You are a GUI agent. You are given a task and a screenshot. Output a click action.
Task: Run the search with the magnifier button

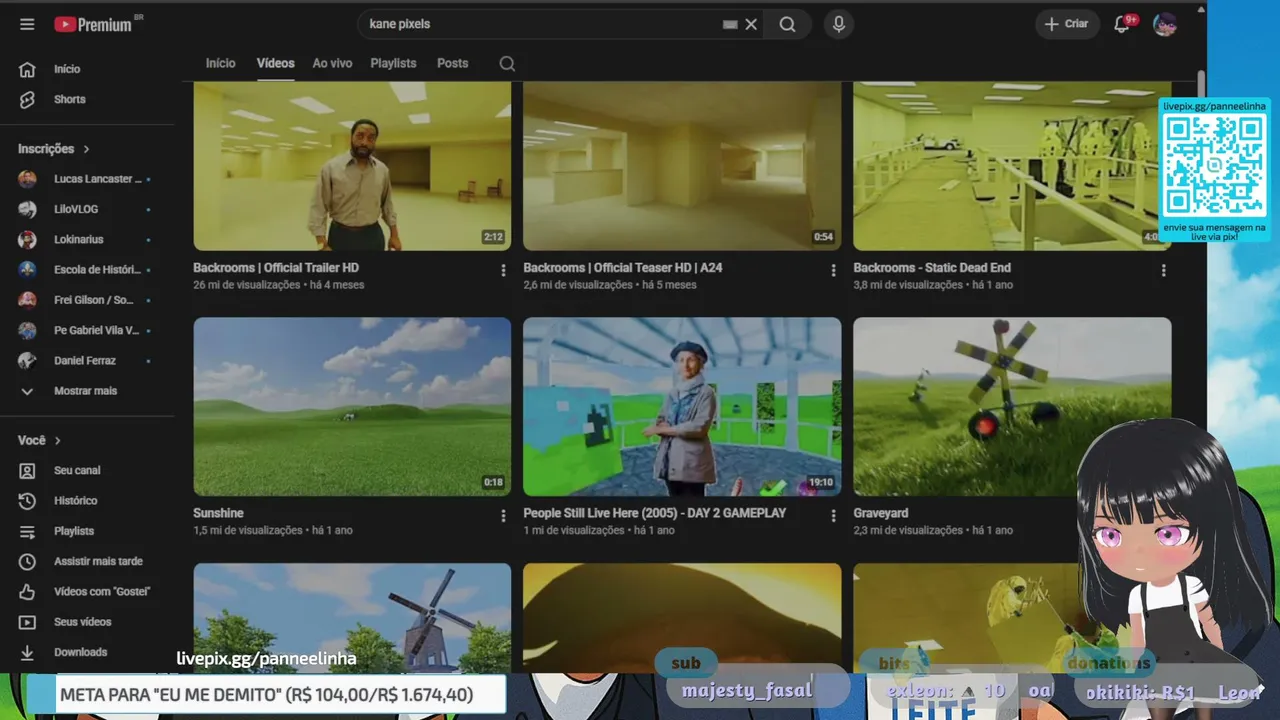click(788, 24)
